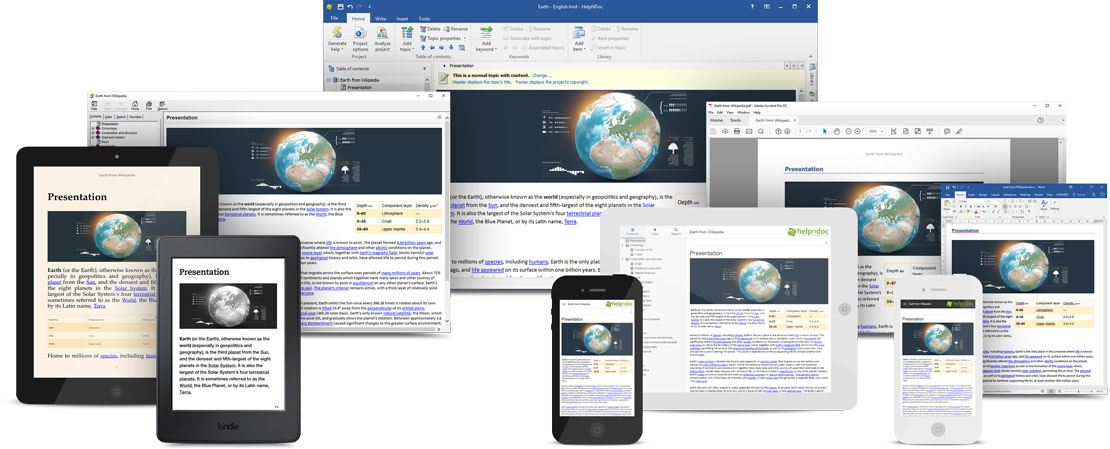Click the Analyze project icon

(x=383, y=34)
